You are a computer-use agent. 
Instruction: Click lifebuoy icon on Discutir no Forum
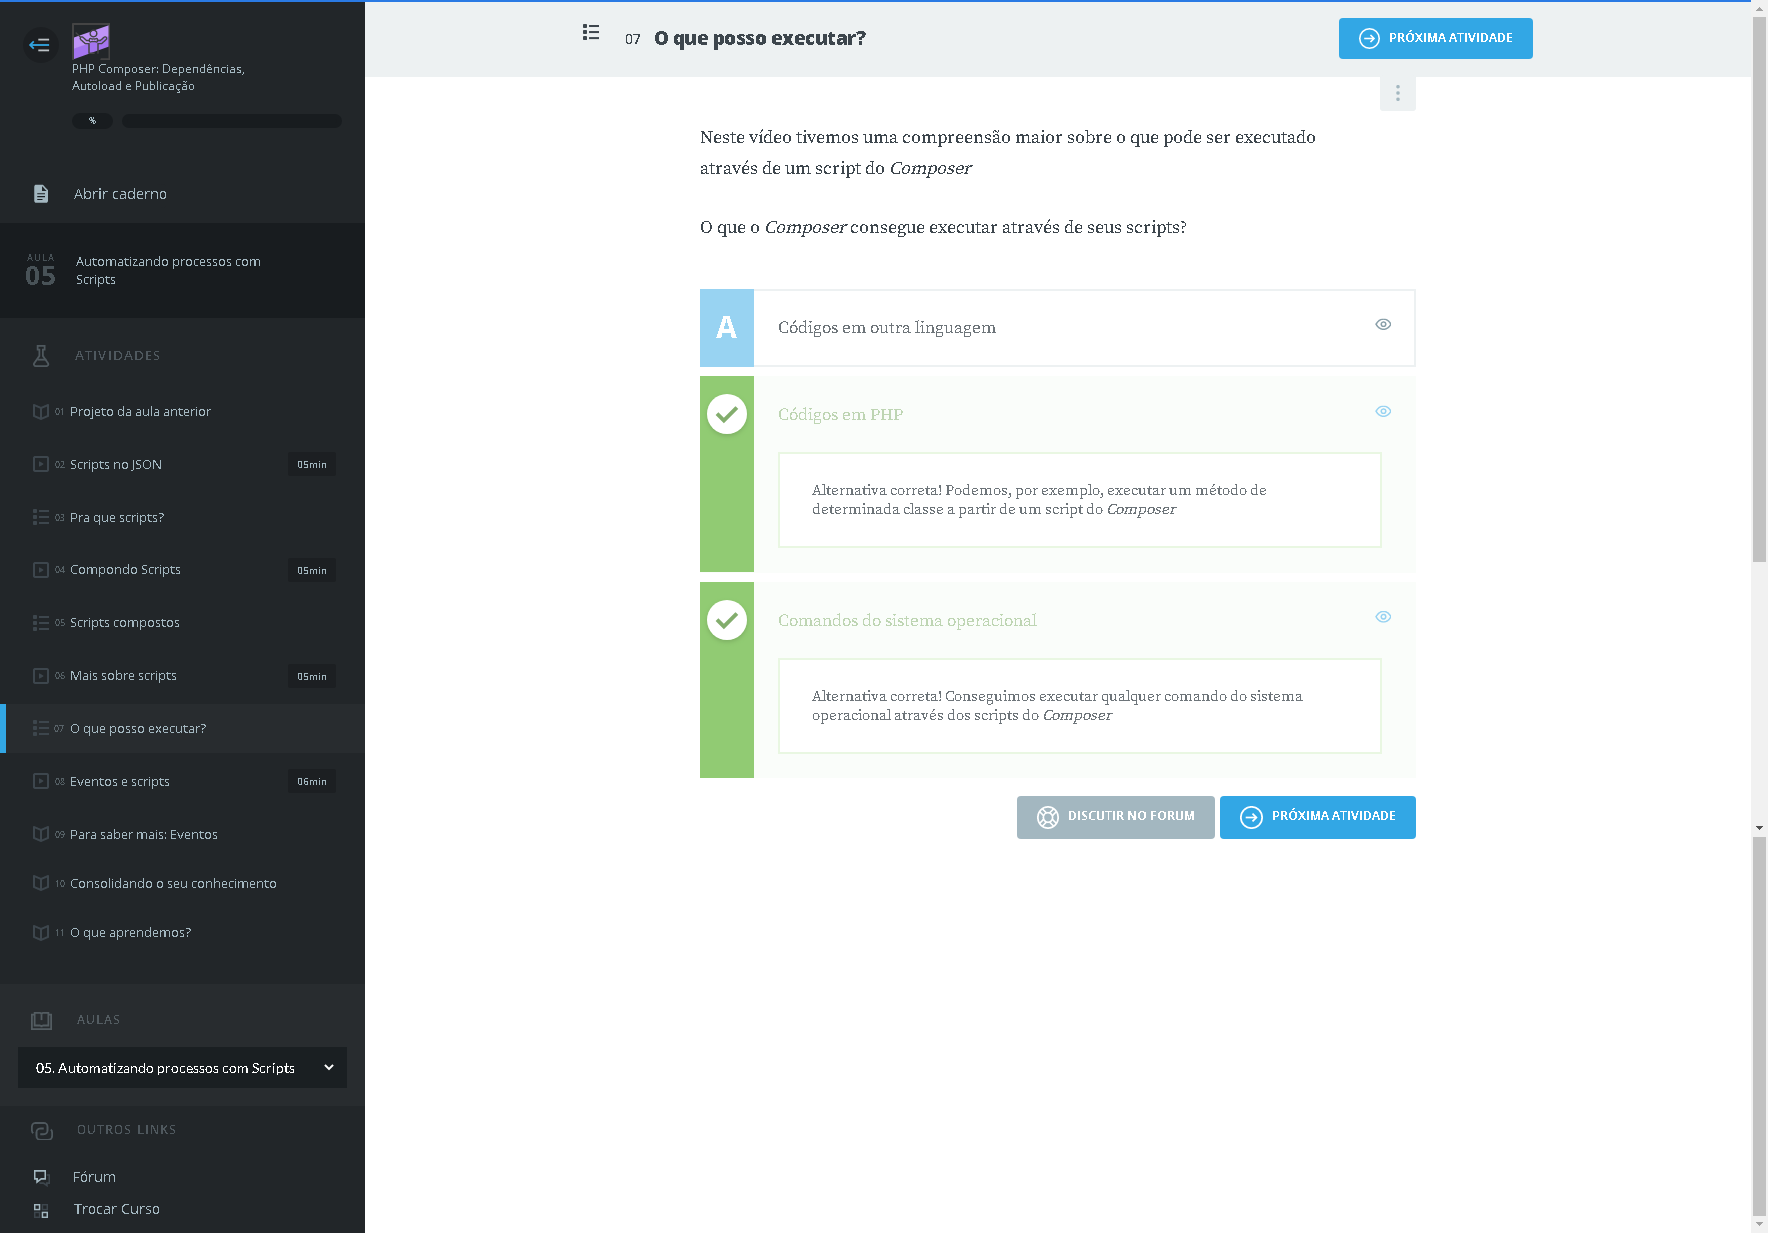tap(1047, 817)
